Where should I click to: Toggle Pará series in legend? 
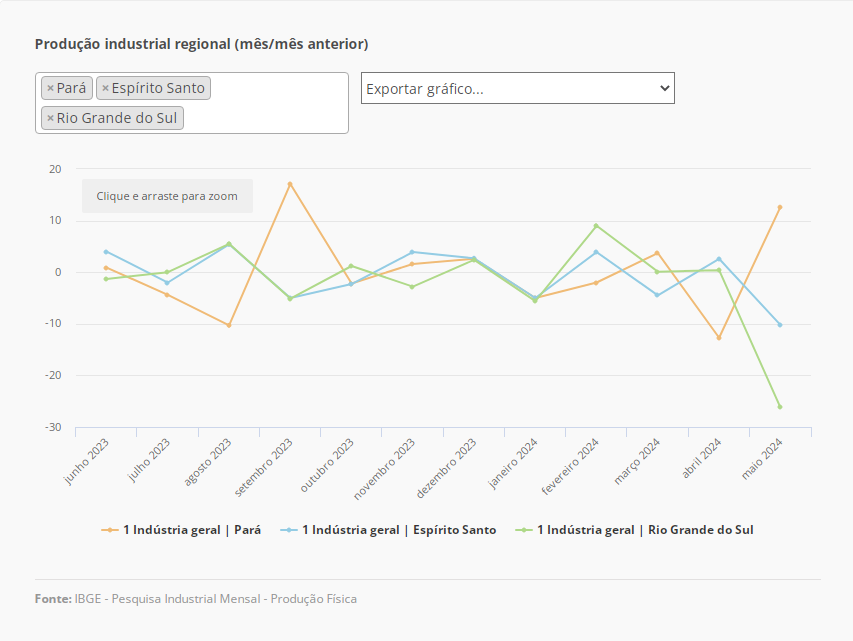coord(191,530)
